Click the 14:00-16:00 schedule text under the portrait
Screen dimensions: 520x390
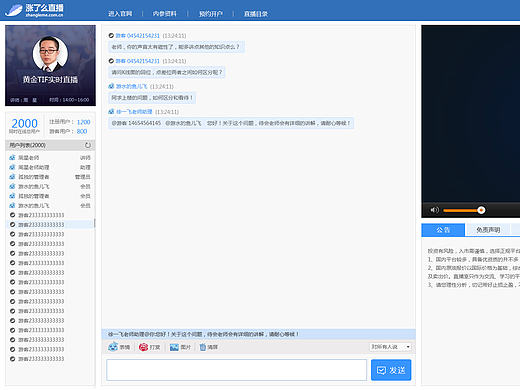point(69,100)
